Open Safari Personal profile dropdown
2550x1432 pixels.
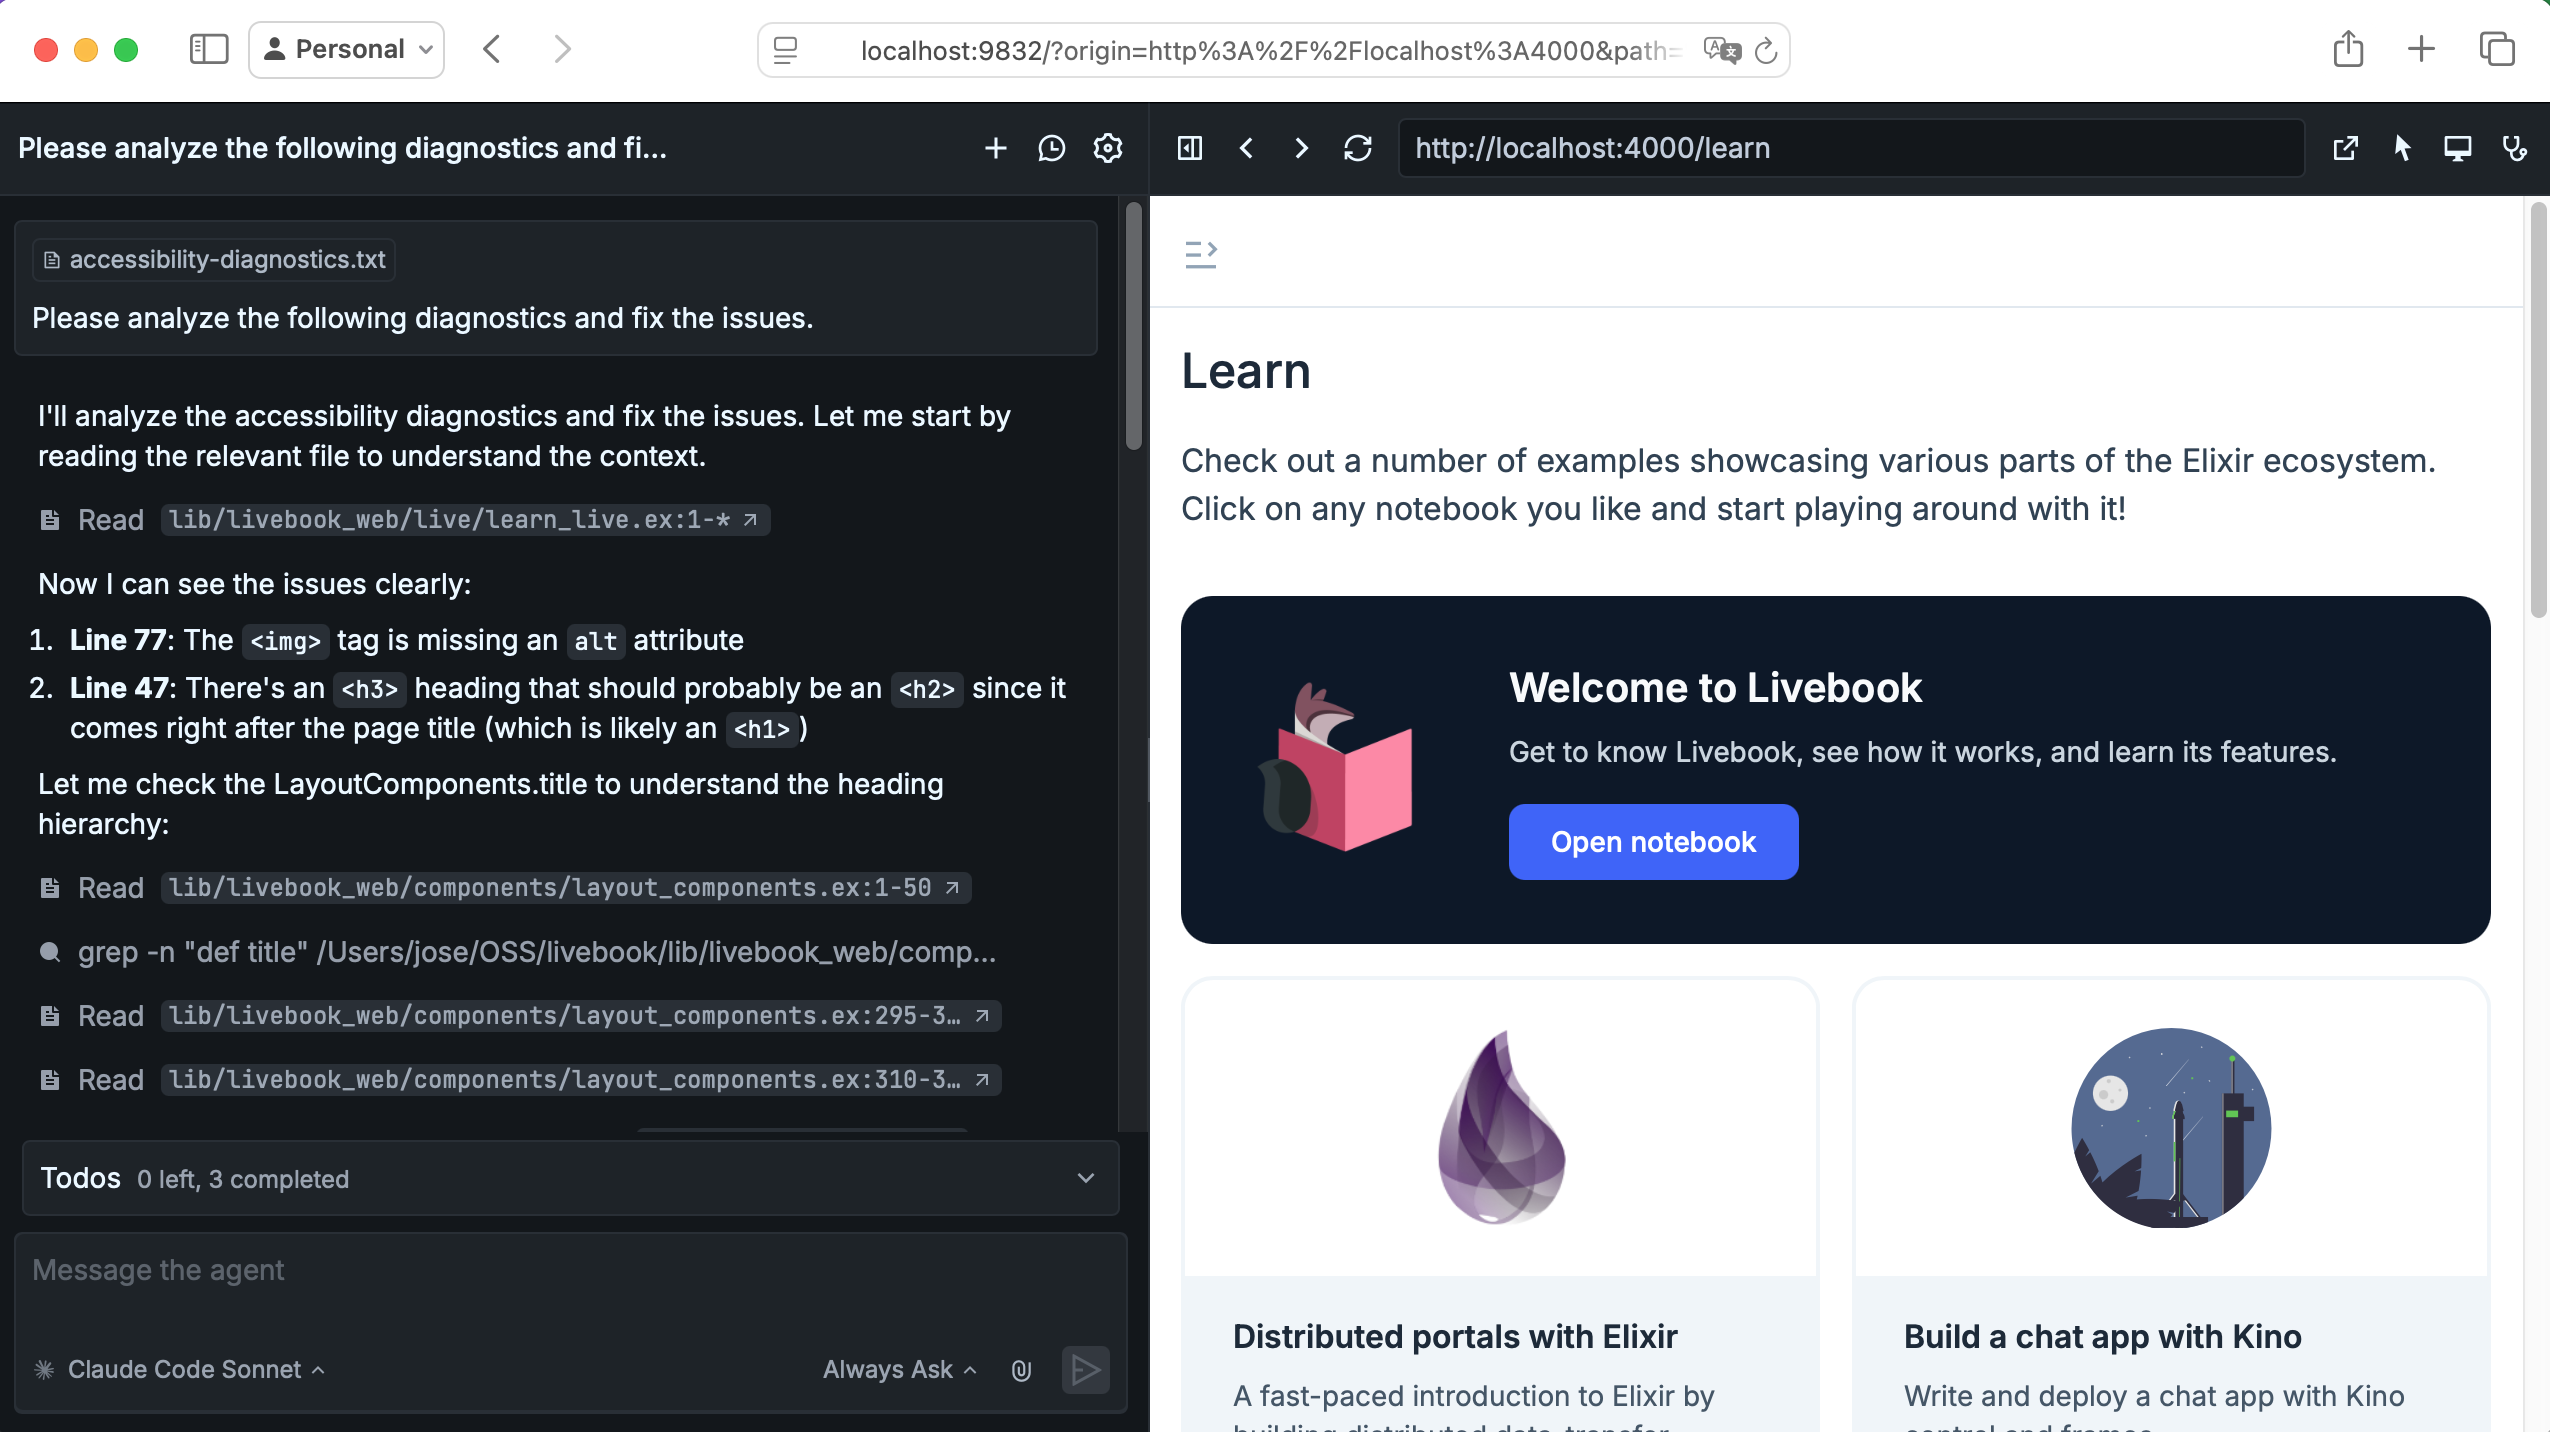[347, 49]
